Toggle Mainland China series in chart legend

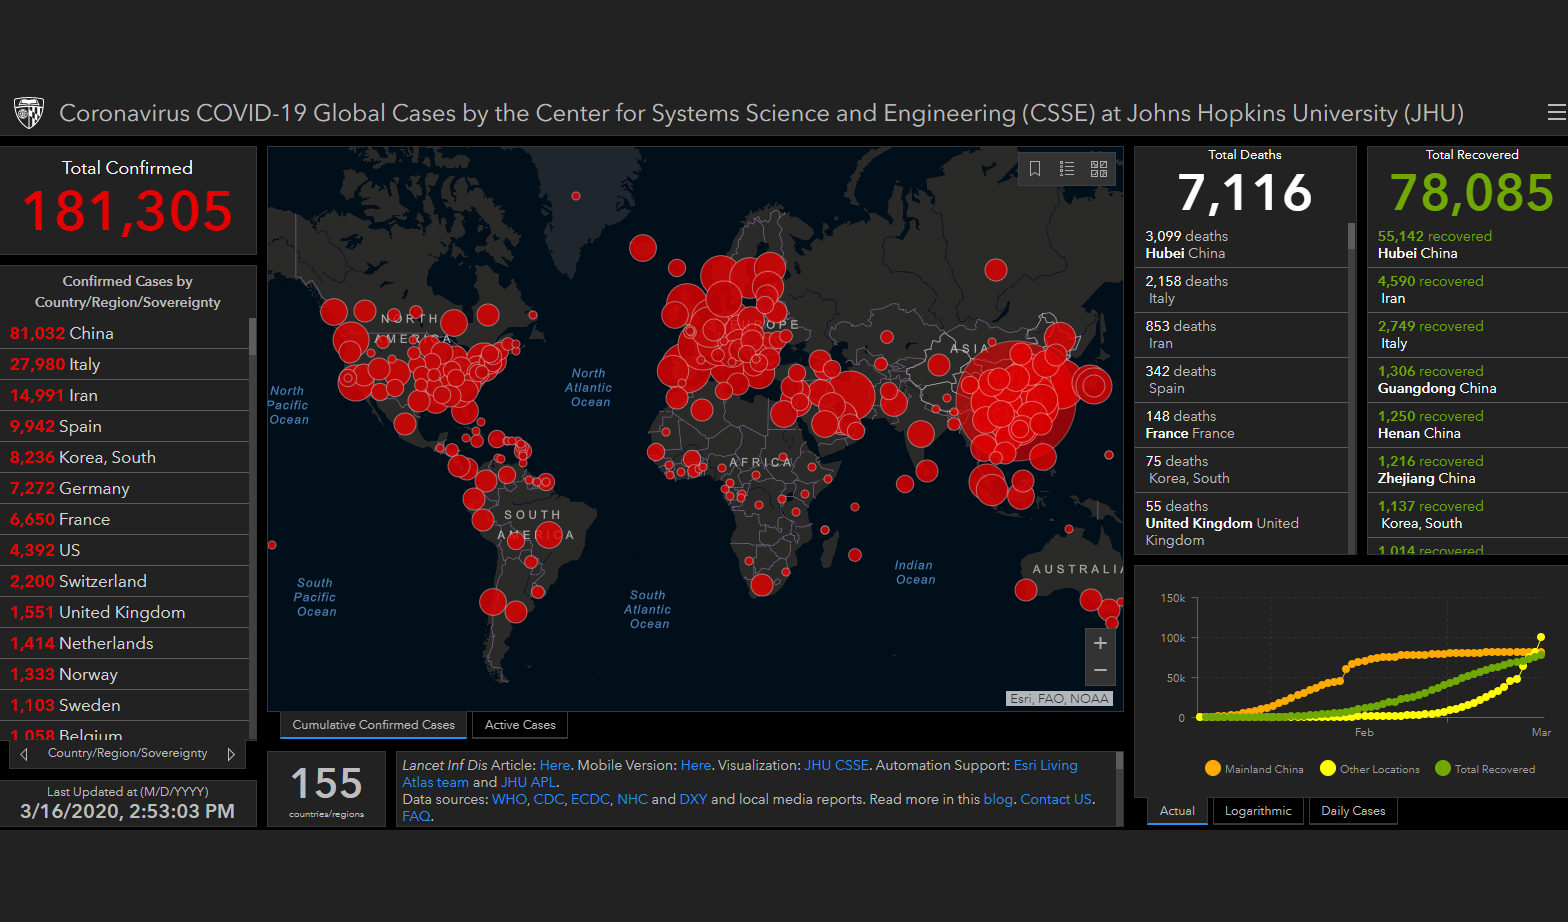(1254, 769)
